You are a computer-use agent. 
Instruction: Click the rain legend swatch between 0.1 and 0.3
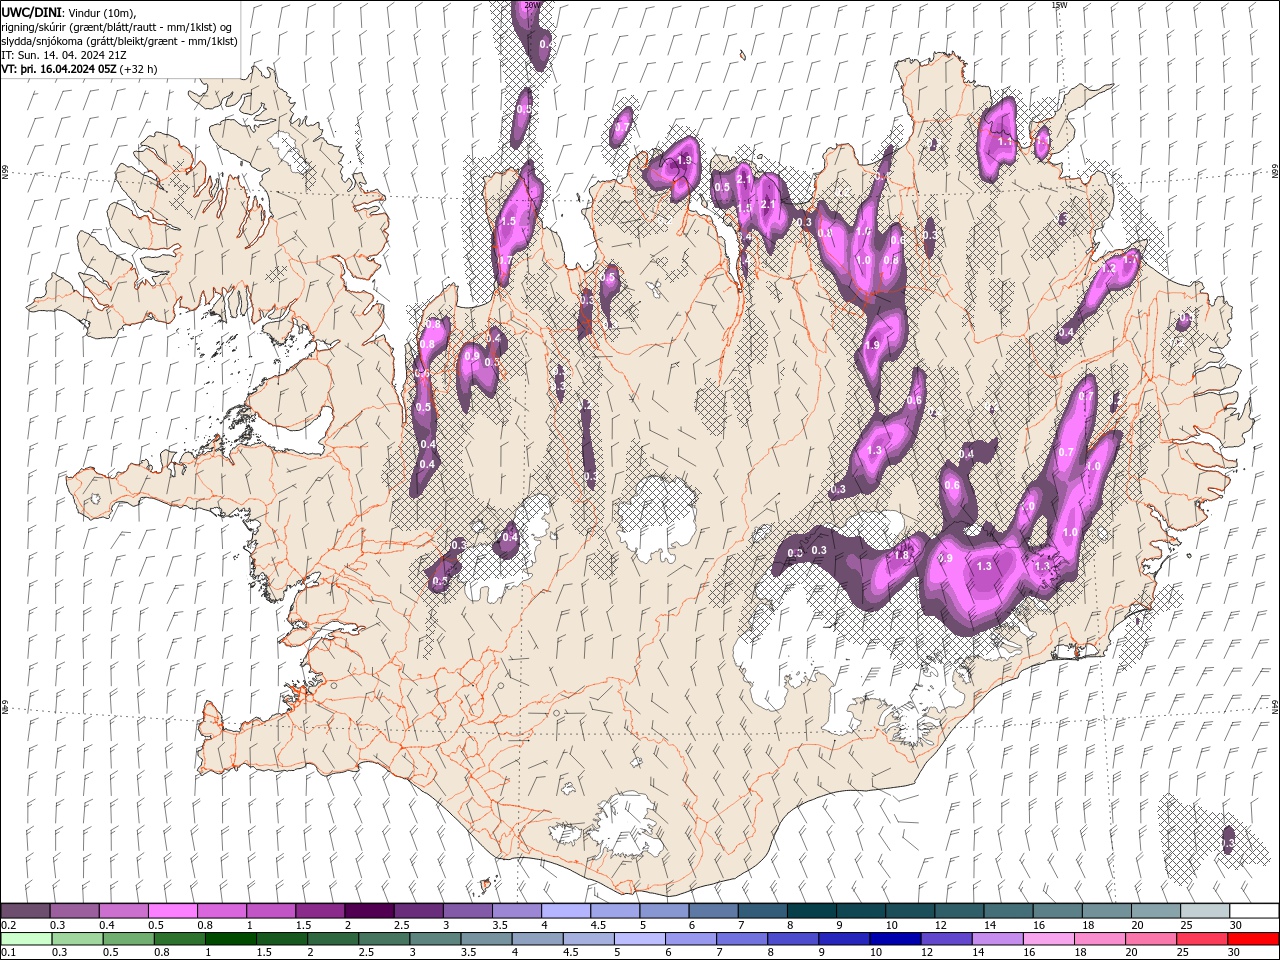coord(26,939)
